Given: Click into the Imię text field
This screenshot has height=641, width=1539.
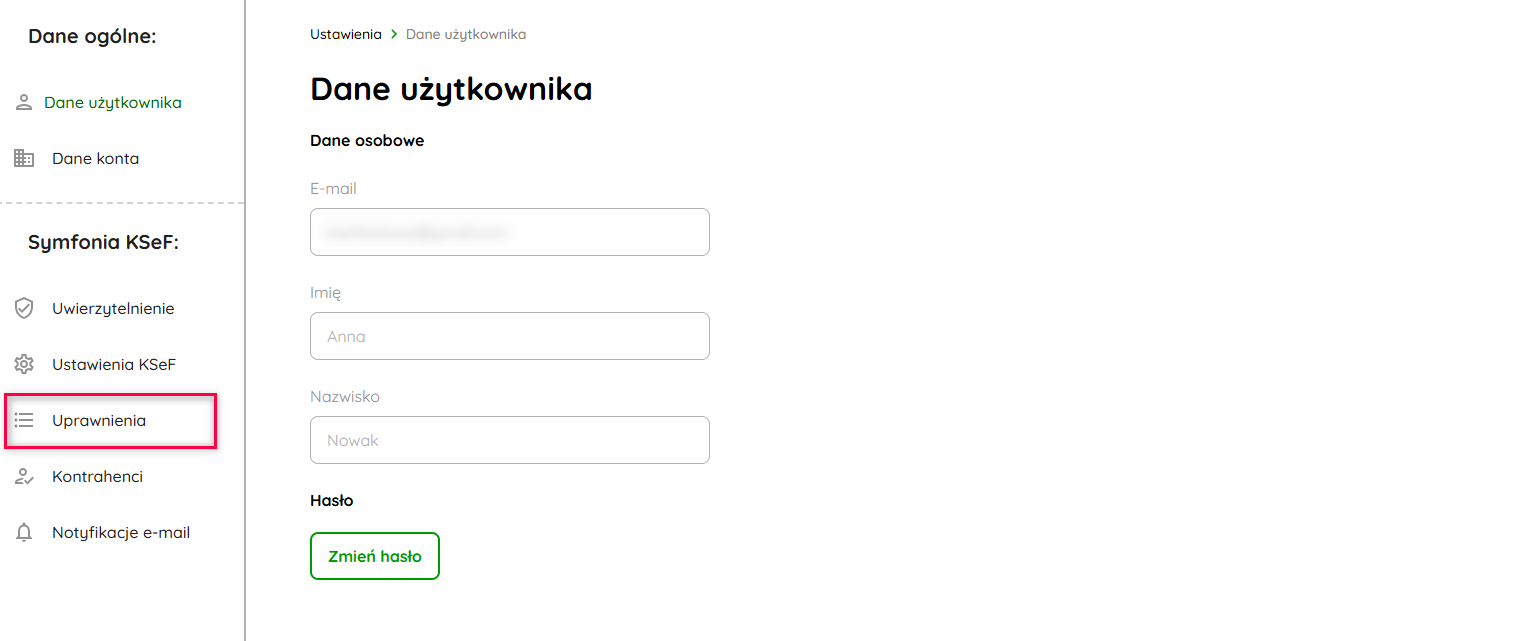Looking at the screenshot, I should (509, 336).
